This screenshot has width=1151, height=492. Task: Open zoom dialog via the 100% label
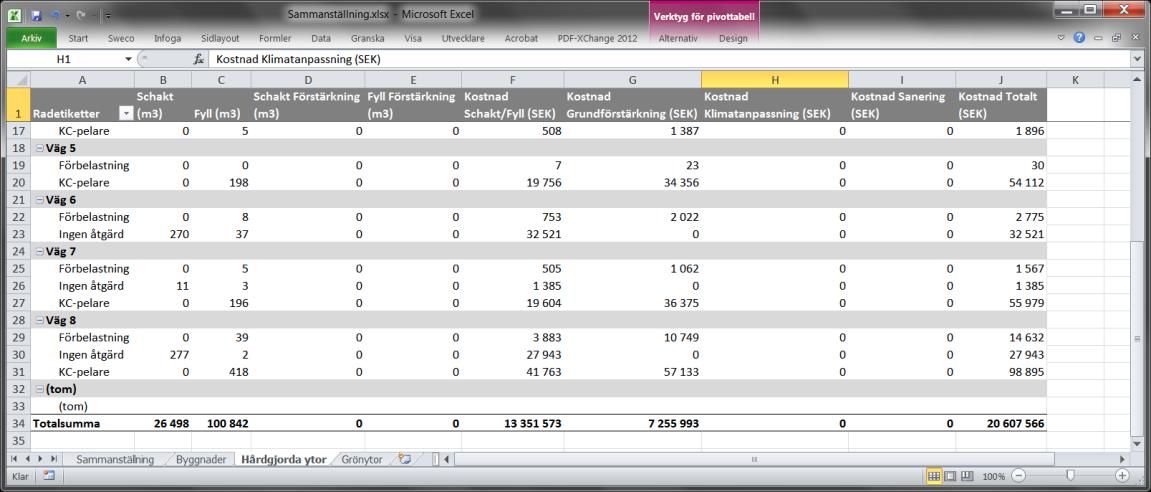pos(993,476)
